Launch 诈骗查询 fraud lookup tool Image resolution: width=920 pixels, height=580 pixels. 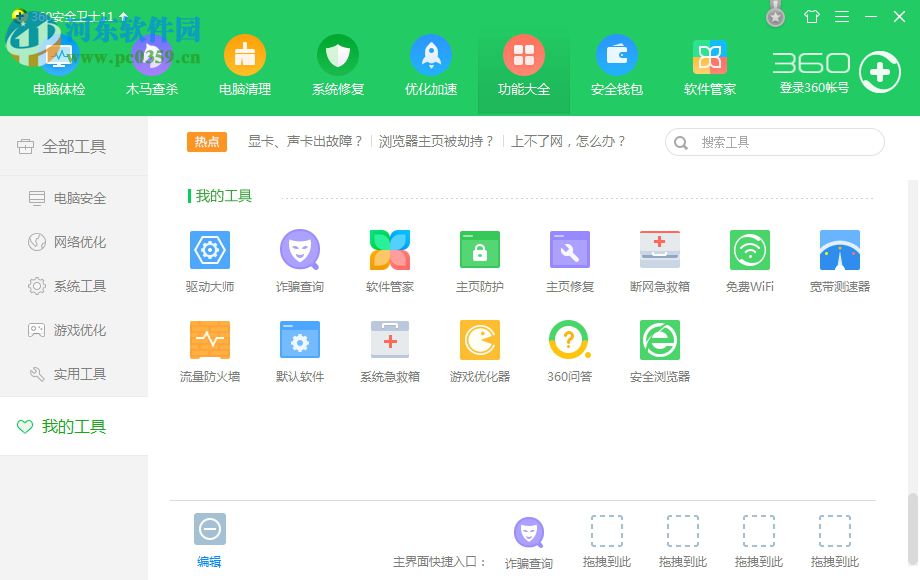(x=299, y=258)
